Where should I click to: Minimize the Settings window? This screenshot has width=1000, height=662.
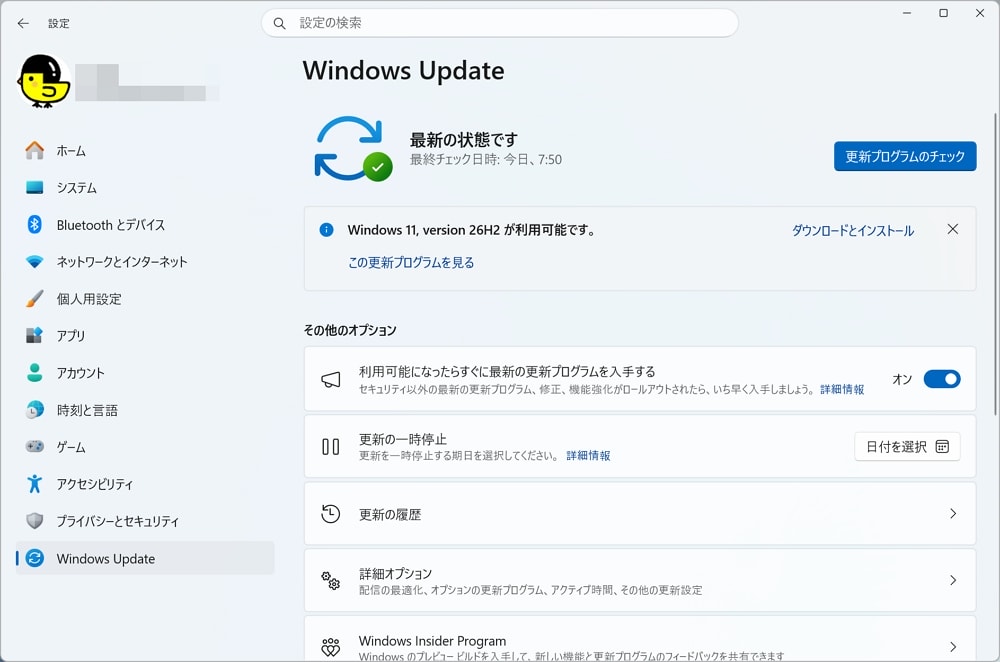click(x=907, y=13)
